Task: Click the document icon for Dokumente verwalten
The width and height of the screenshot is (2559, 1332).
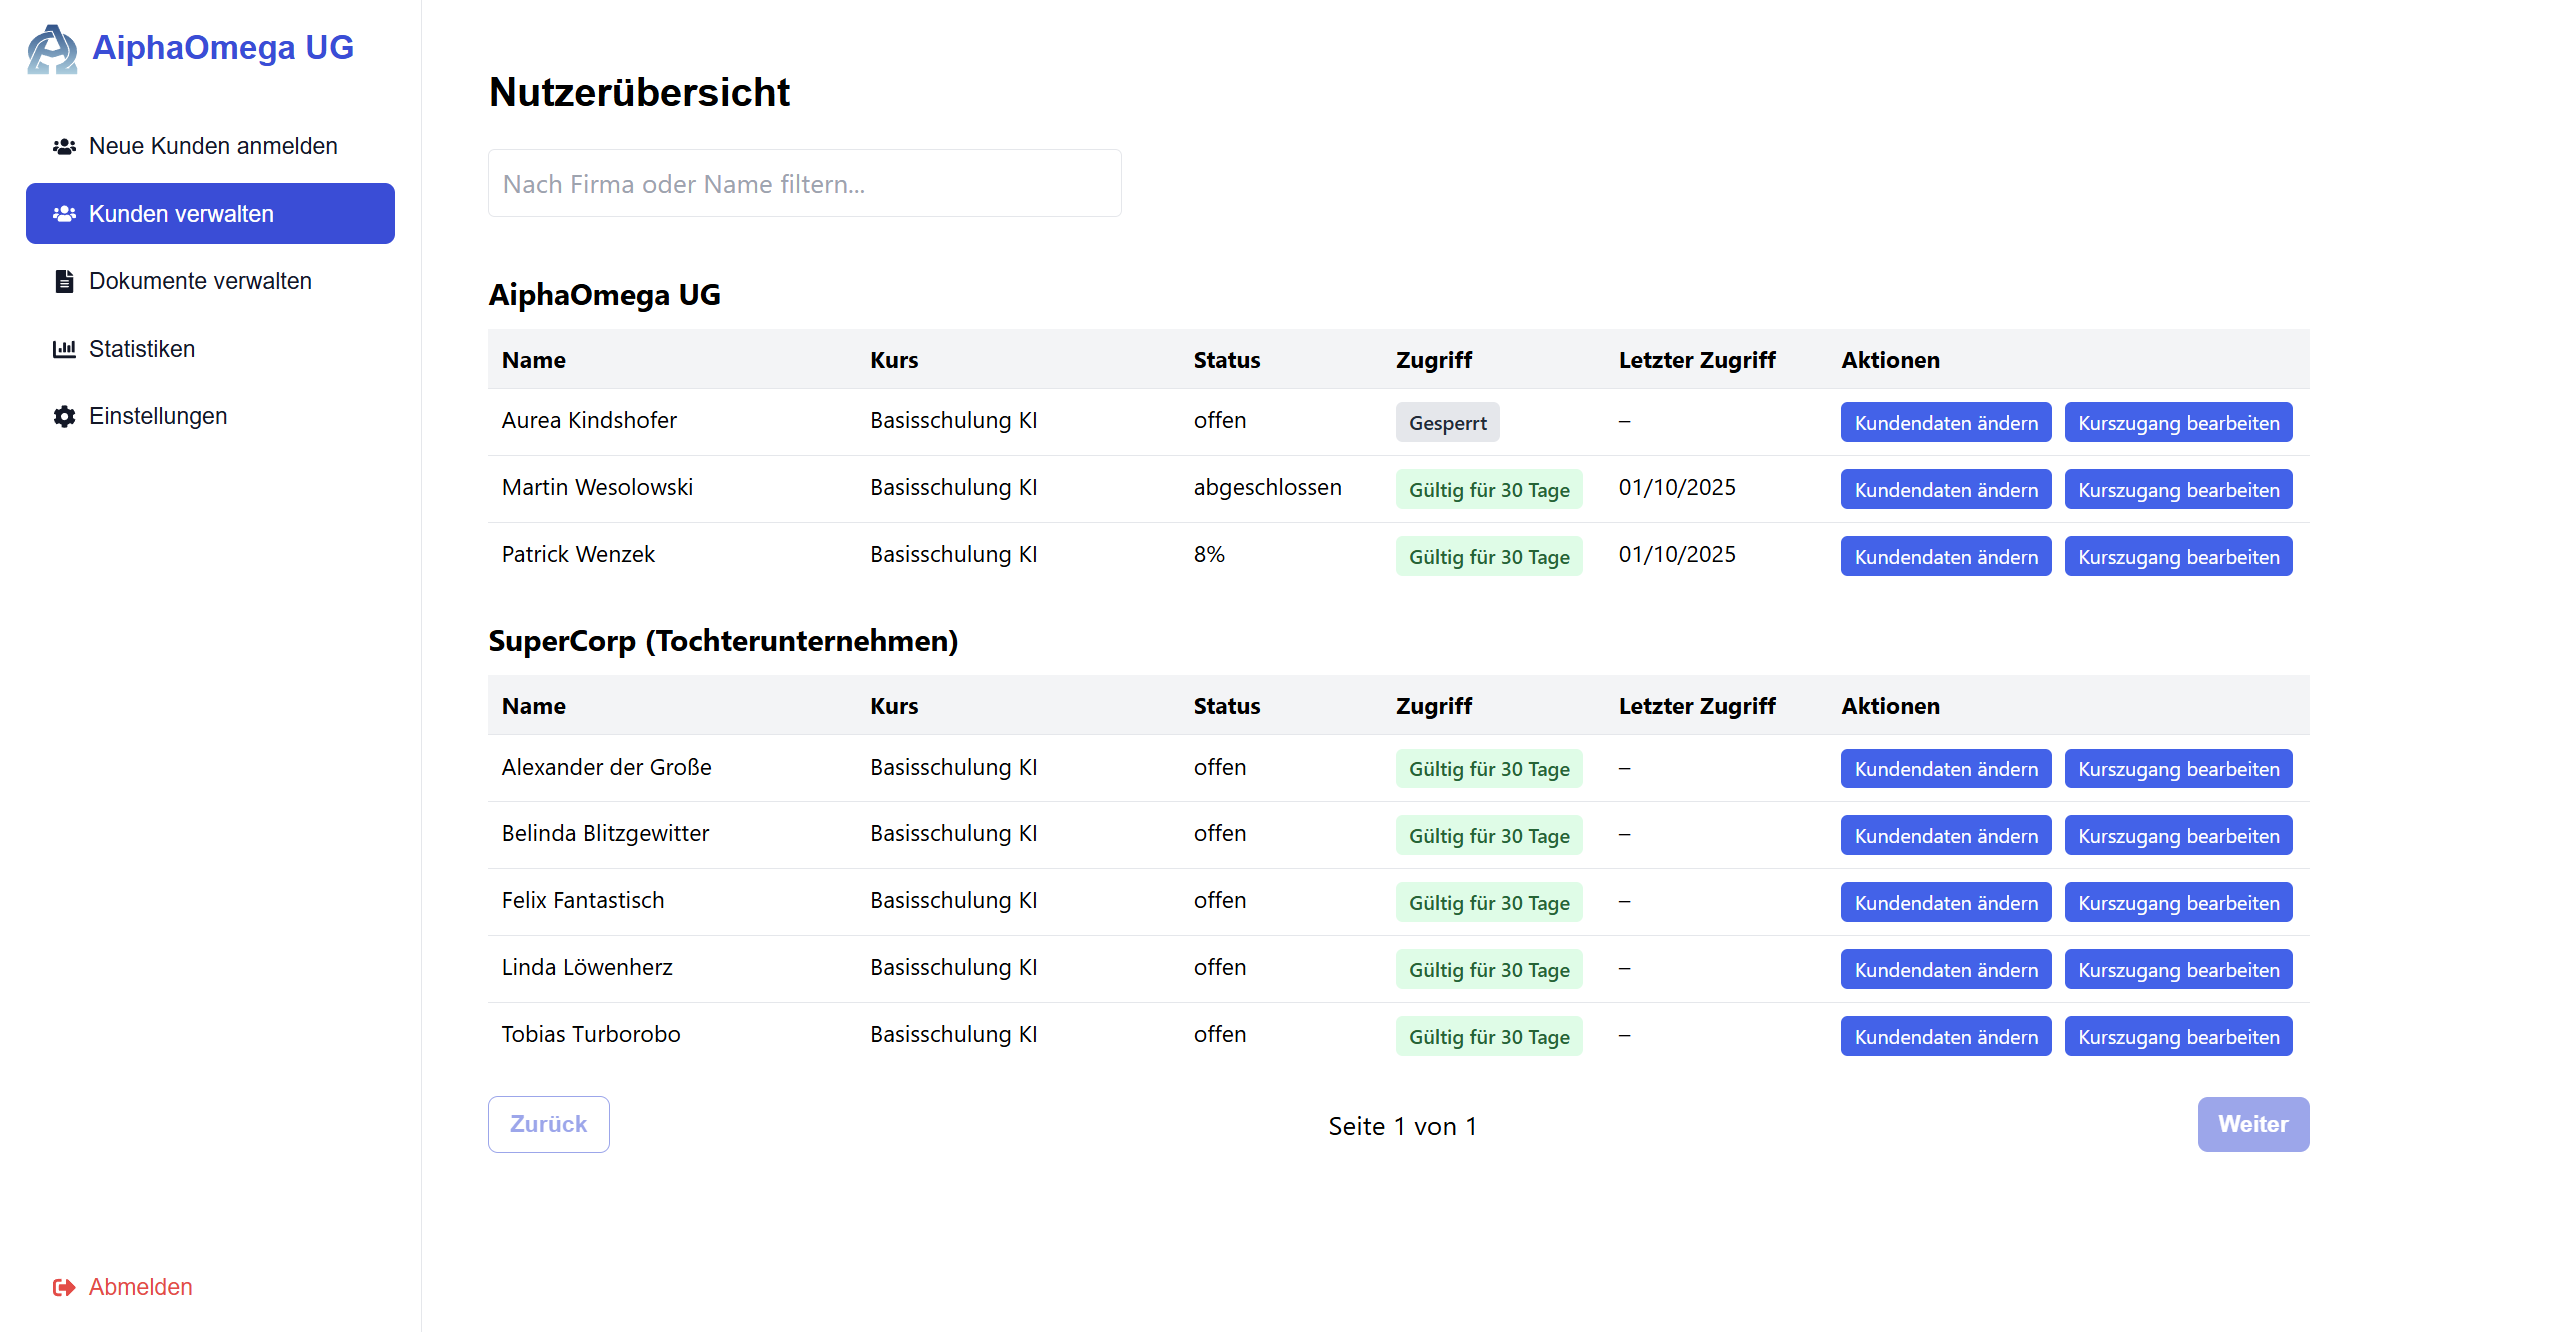Action: [64, 282]
